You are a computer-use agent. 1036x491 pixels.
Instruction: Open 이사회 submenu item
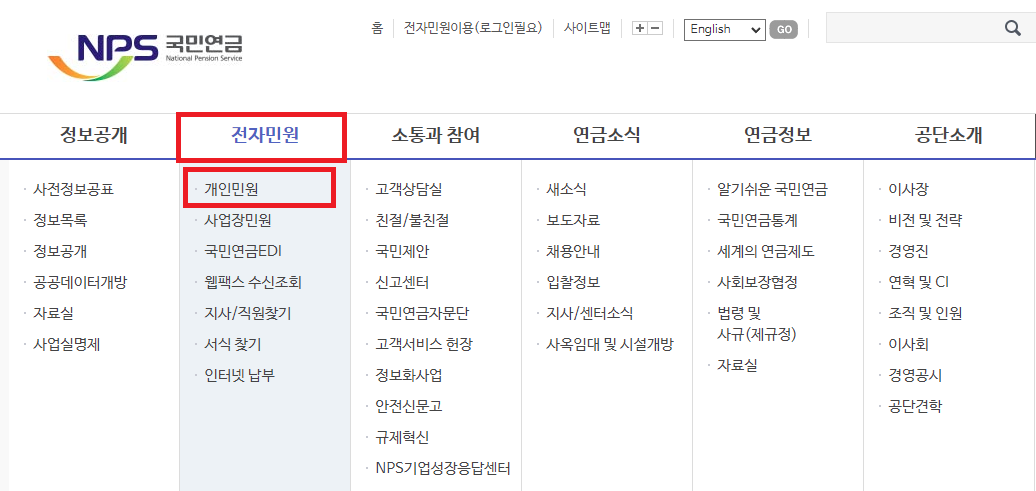pos(908,344)
